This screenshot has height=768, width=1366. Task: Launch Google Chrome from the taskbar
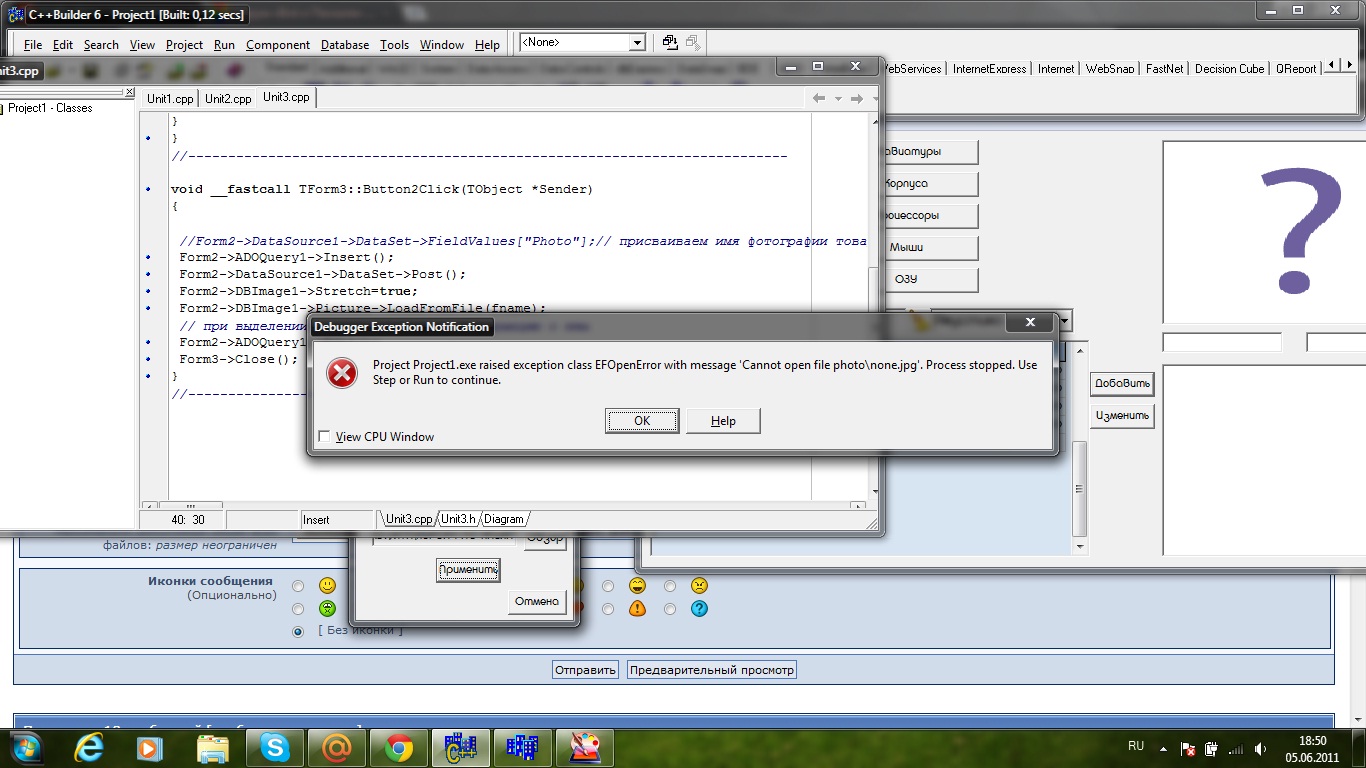(399, 747)
